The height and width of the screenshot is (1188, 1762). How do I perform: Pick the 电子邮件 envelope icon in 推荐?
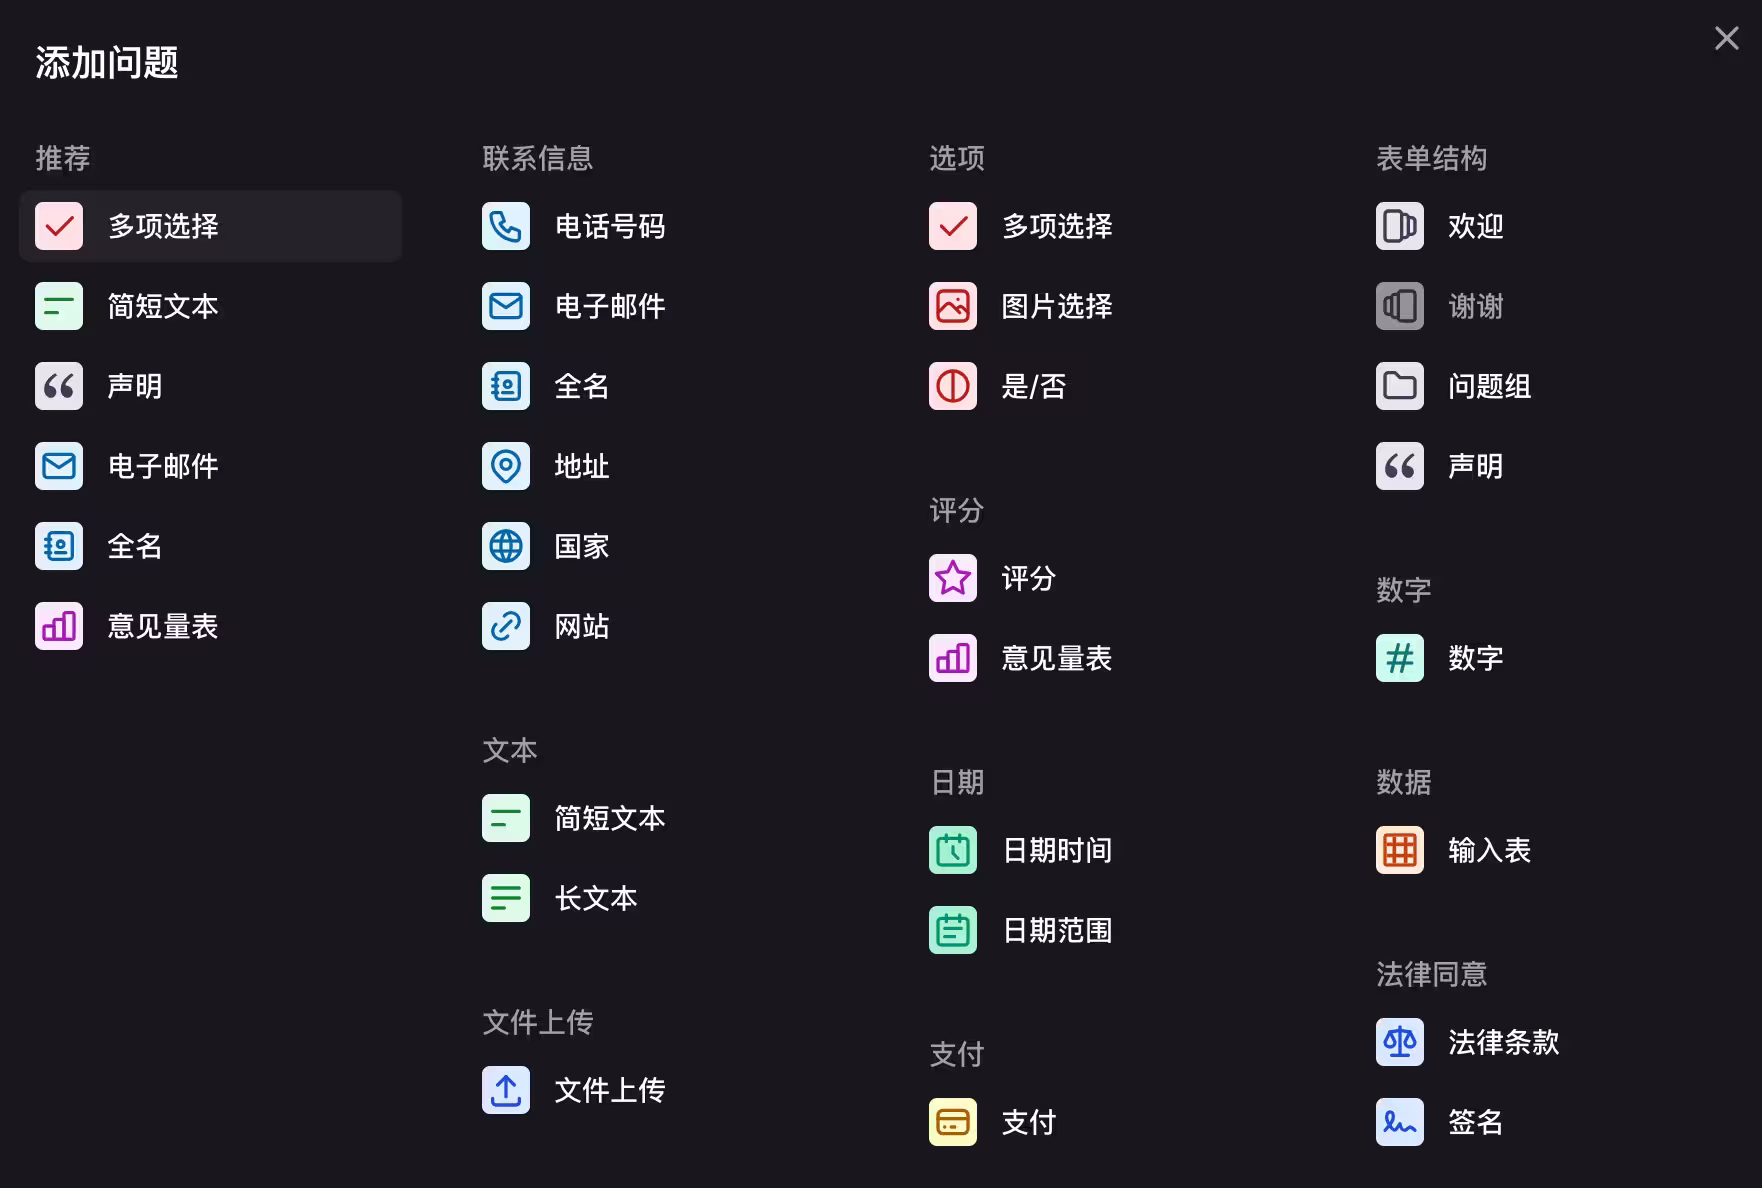click(x=59, y=466)
